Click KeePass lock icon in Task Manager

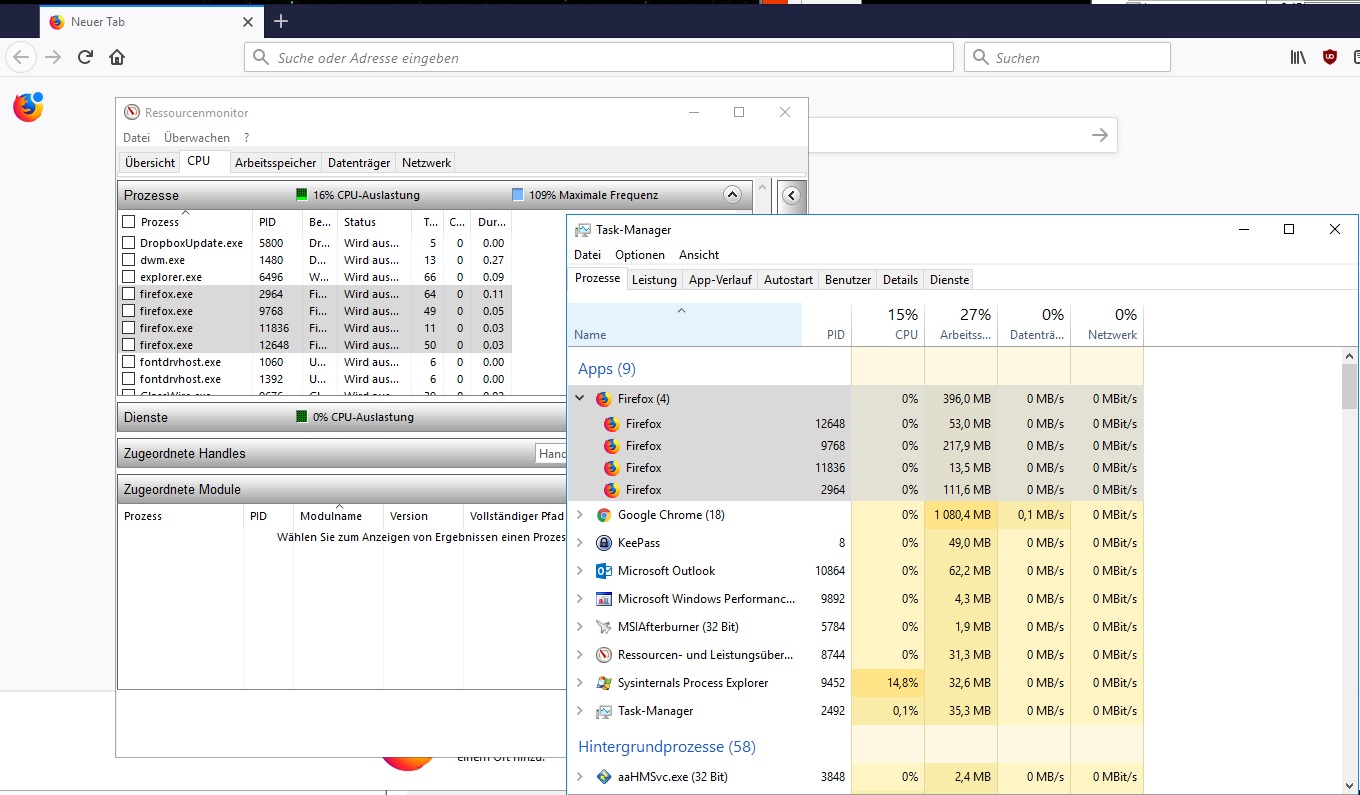tap(603, 543)
